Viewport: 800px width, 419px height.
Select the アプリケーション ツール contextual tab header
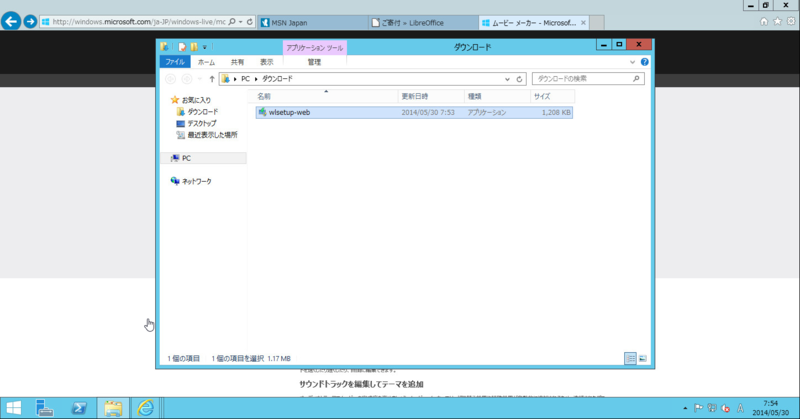click(x=314, y=48)
